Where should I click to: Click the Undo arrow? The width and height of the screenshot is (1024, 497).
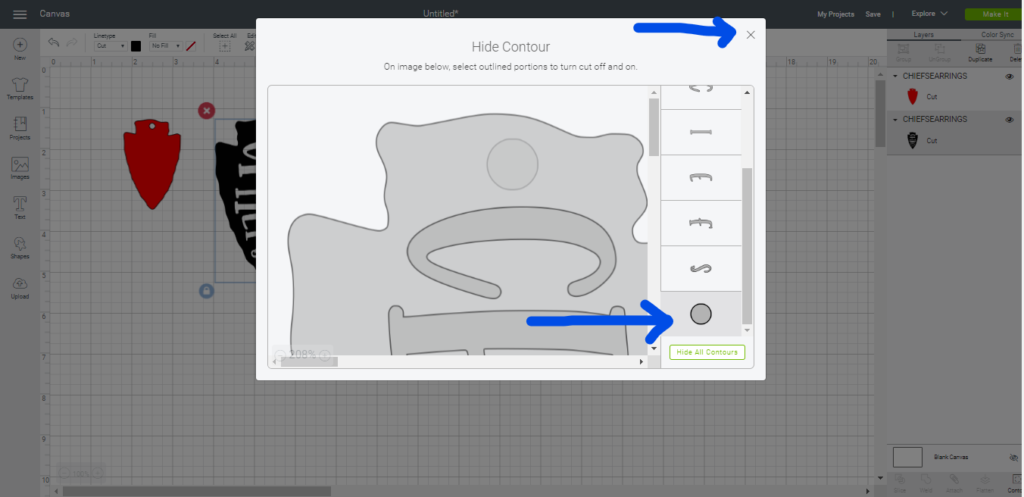pos(54,42)
